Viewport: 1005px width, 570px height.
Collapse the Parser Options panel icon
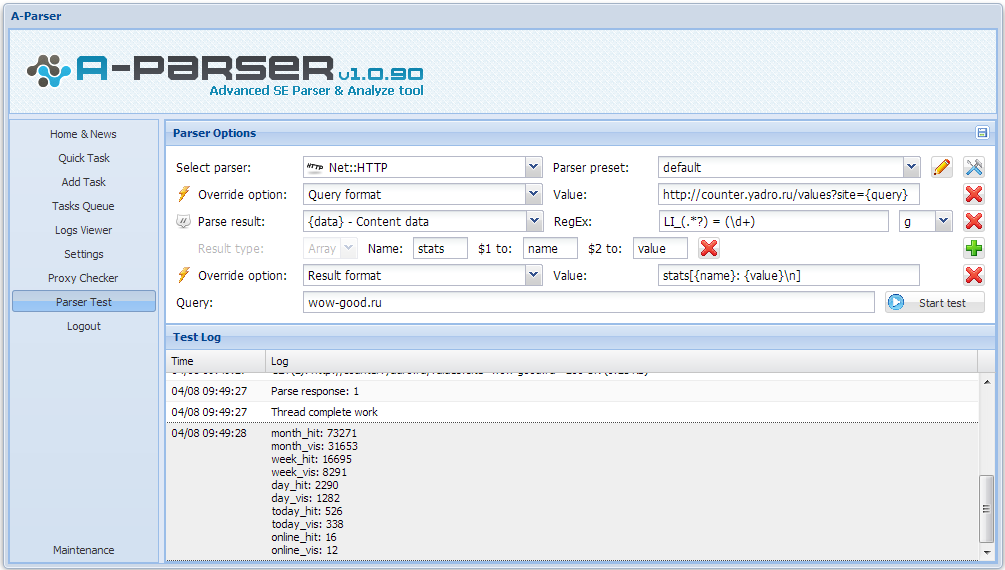click(982, 133)
